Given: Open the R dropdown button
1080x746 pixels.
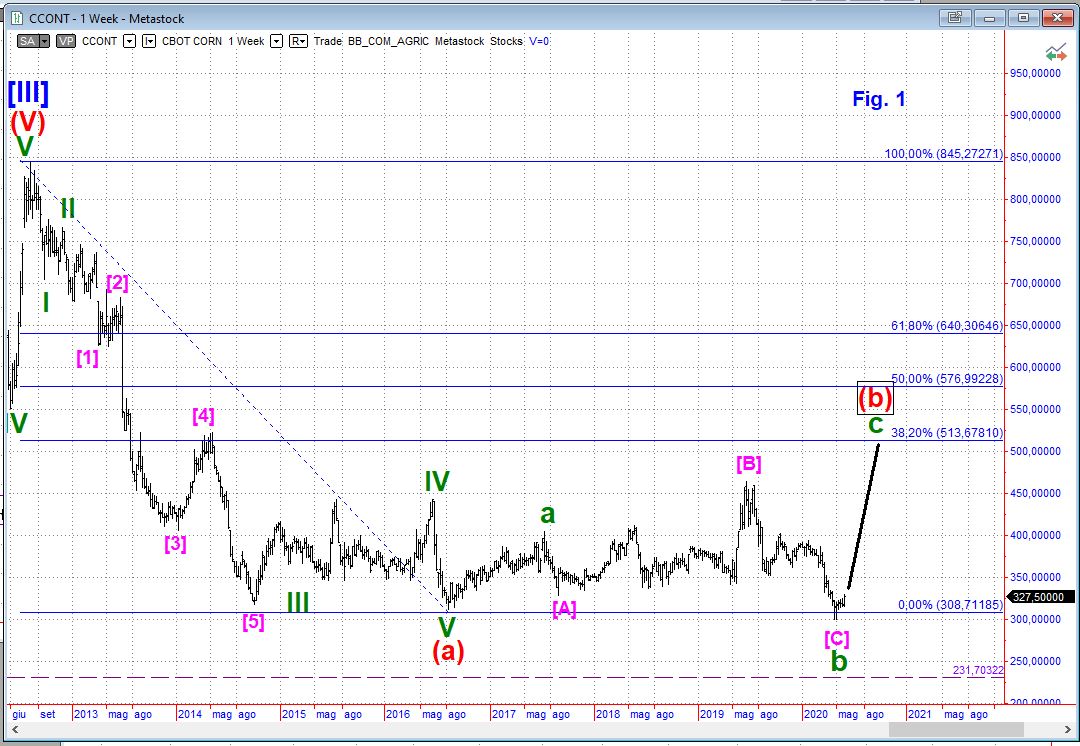Looking at the screenshot, I should pyautogui.click(x=298, y=41).
